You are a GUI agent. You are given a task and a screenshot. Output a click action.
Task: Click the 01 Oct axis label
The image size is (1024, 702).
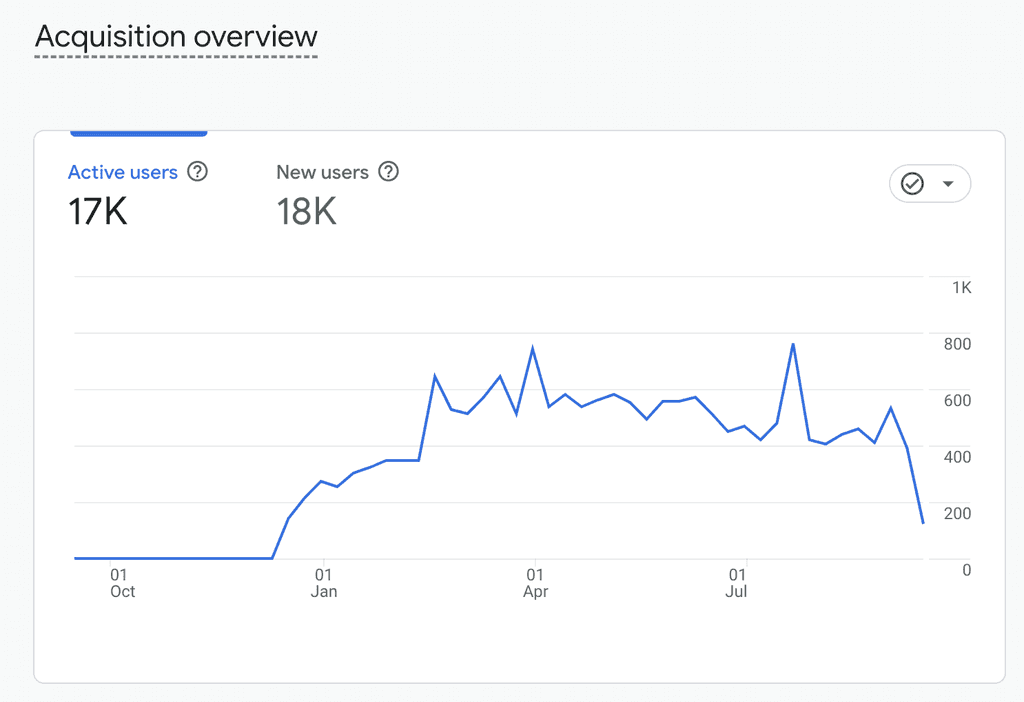coord(122,583)
